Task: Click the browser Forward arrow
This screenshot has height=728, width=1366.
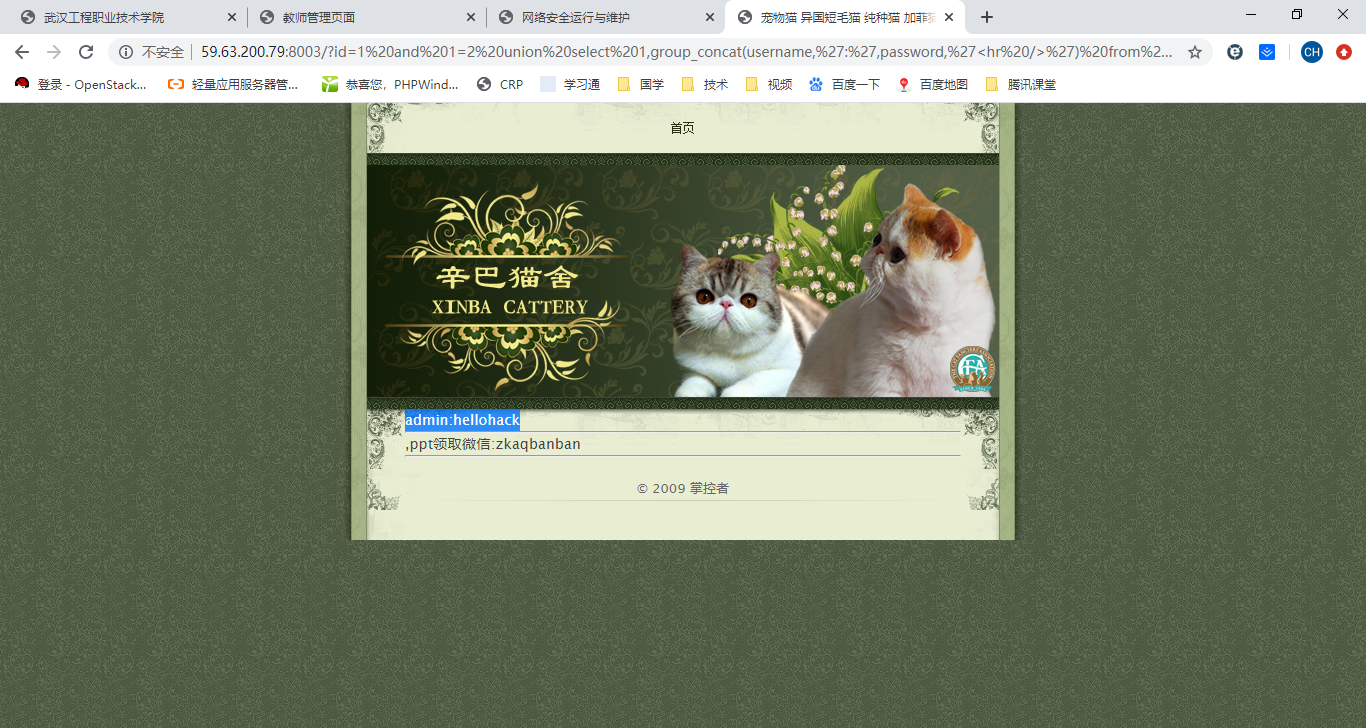Action: [x=54, y=52]
